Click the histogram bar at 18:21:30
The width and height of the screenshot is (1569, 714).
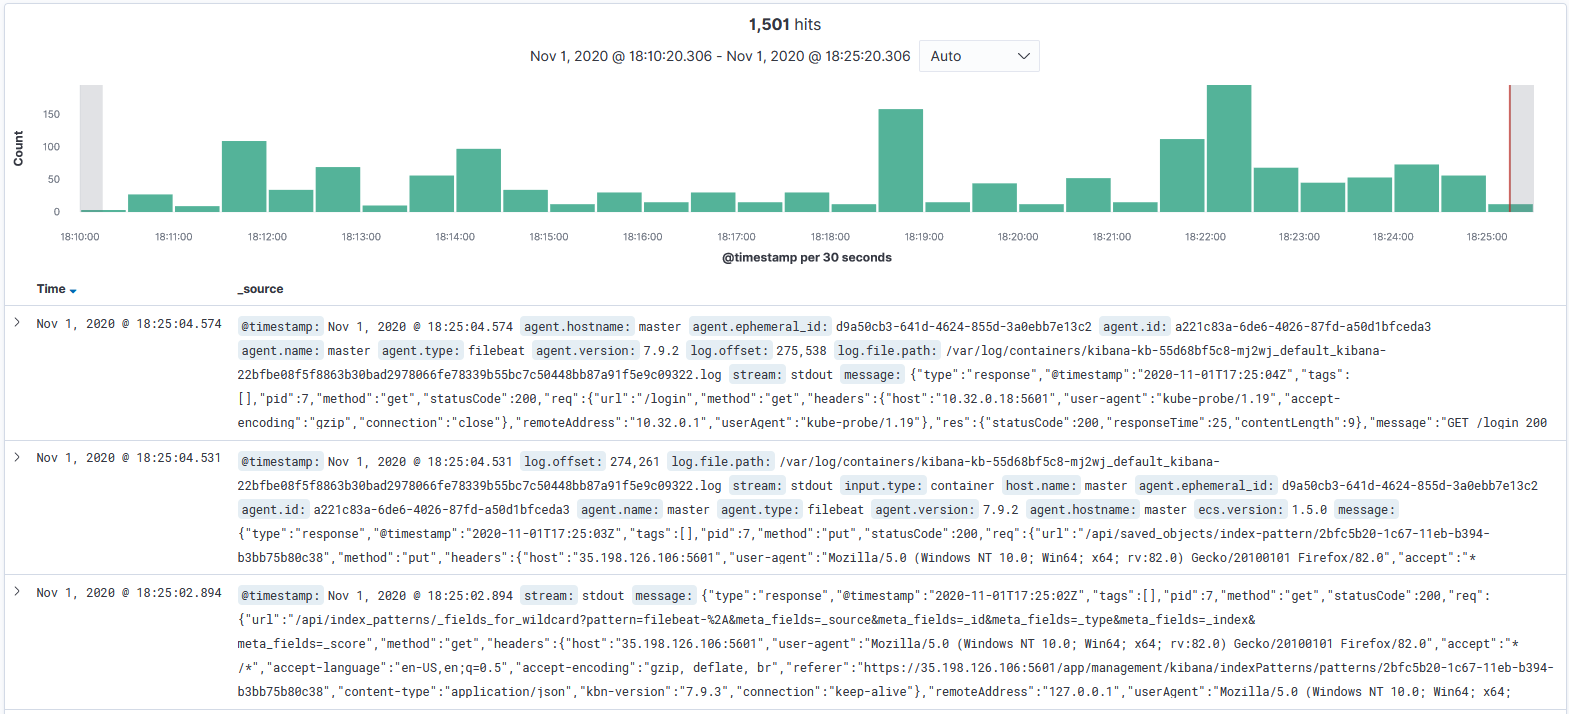1182,176
